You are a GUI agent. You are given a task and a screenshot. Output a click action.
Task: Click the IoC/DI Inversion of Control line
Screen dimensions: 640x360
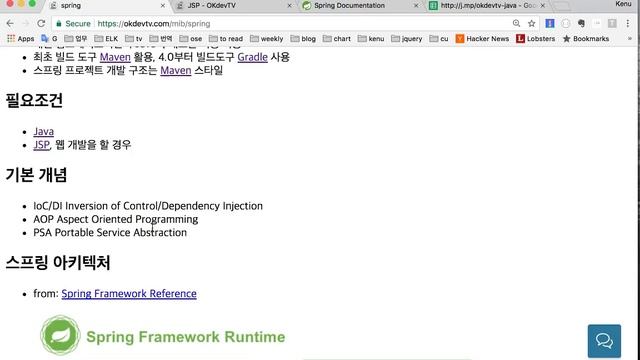148,206
